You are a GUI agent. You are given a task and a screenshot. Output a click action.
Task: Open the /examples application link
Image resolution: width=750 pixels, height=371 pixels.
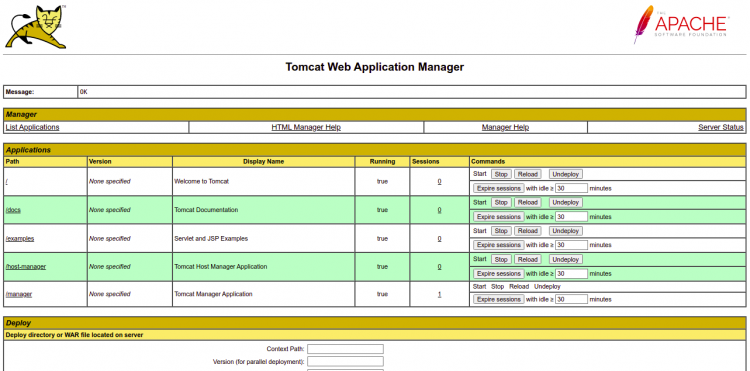pos(20,239)
